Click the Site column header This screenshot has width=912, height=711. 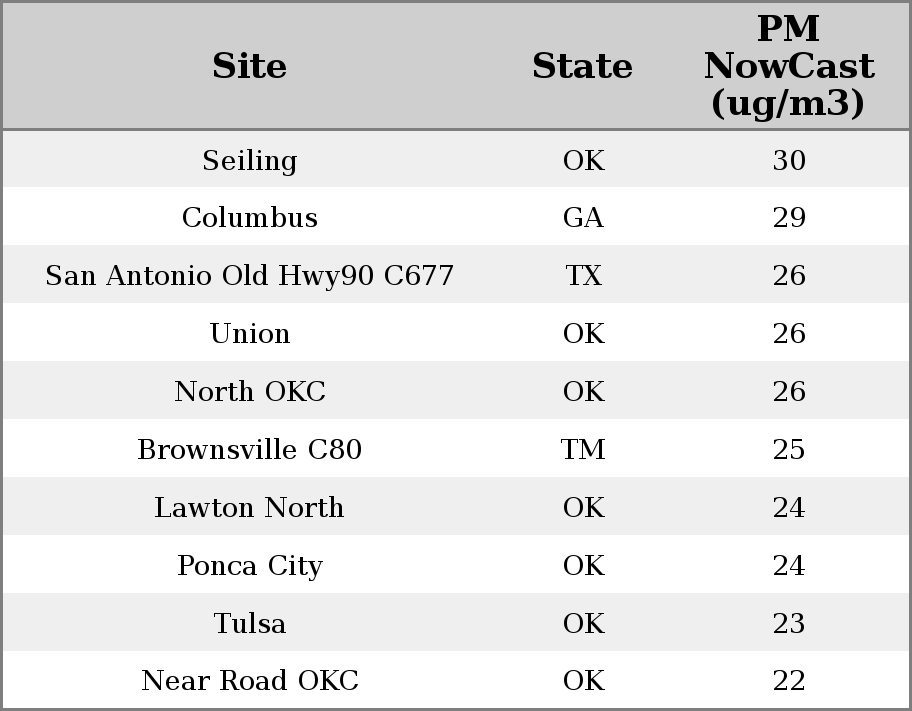(250, 66)
